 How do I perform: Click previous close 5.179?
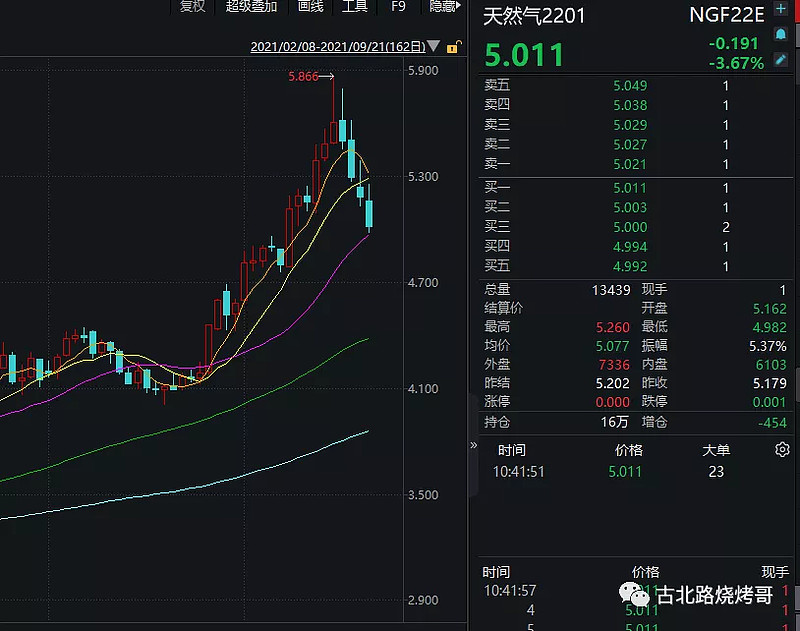click(769, 383)
